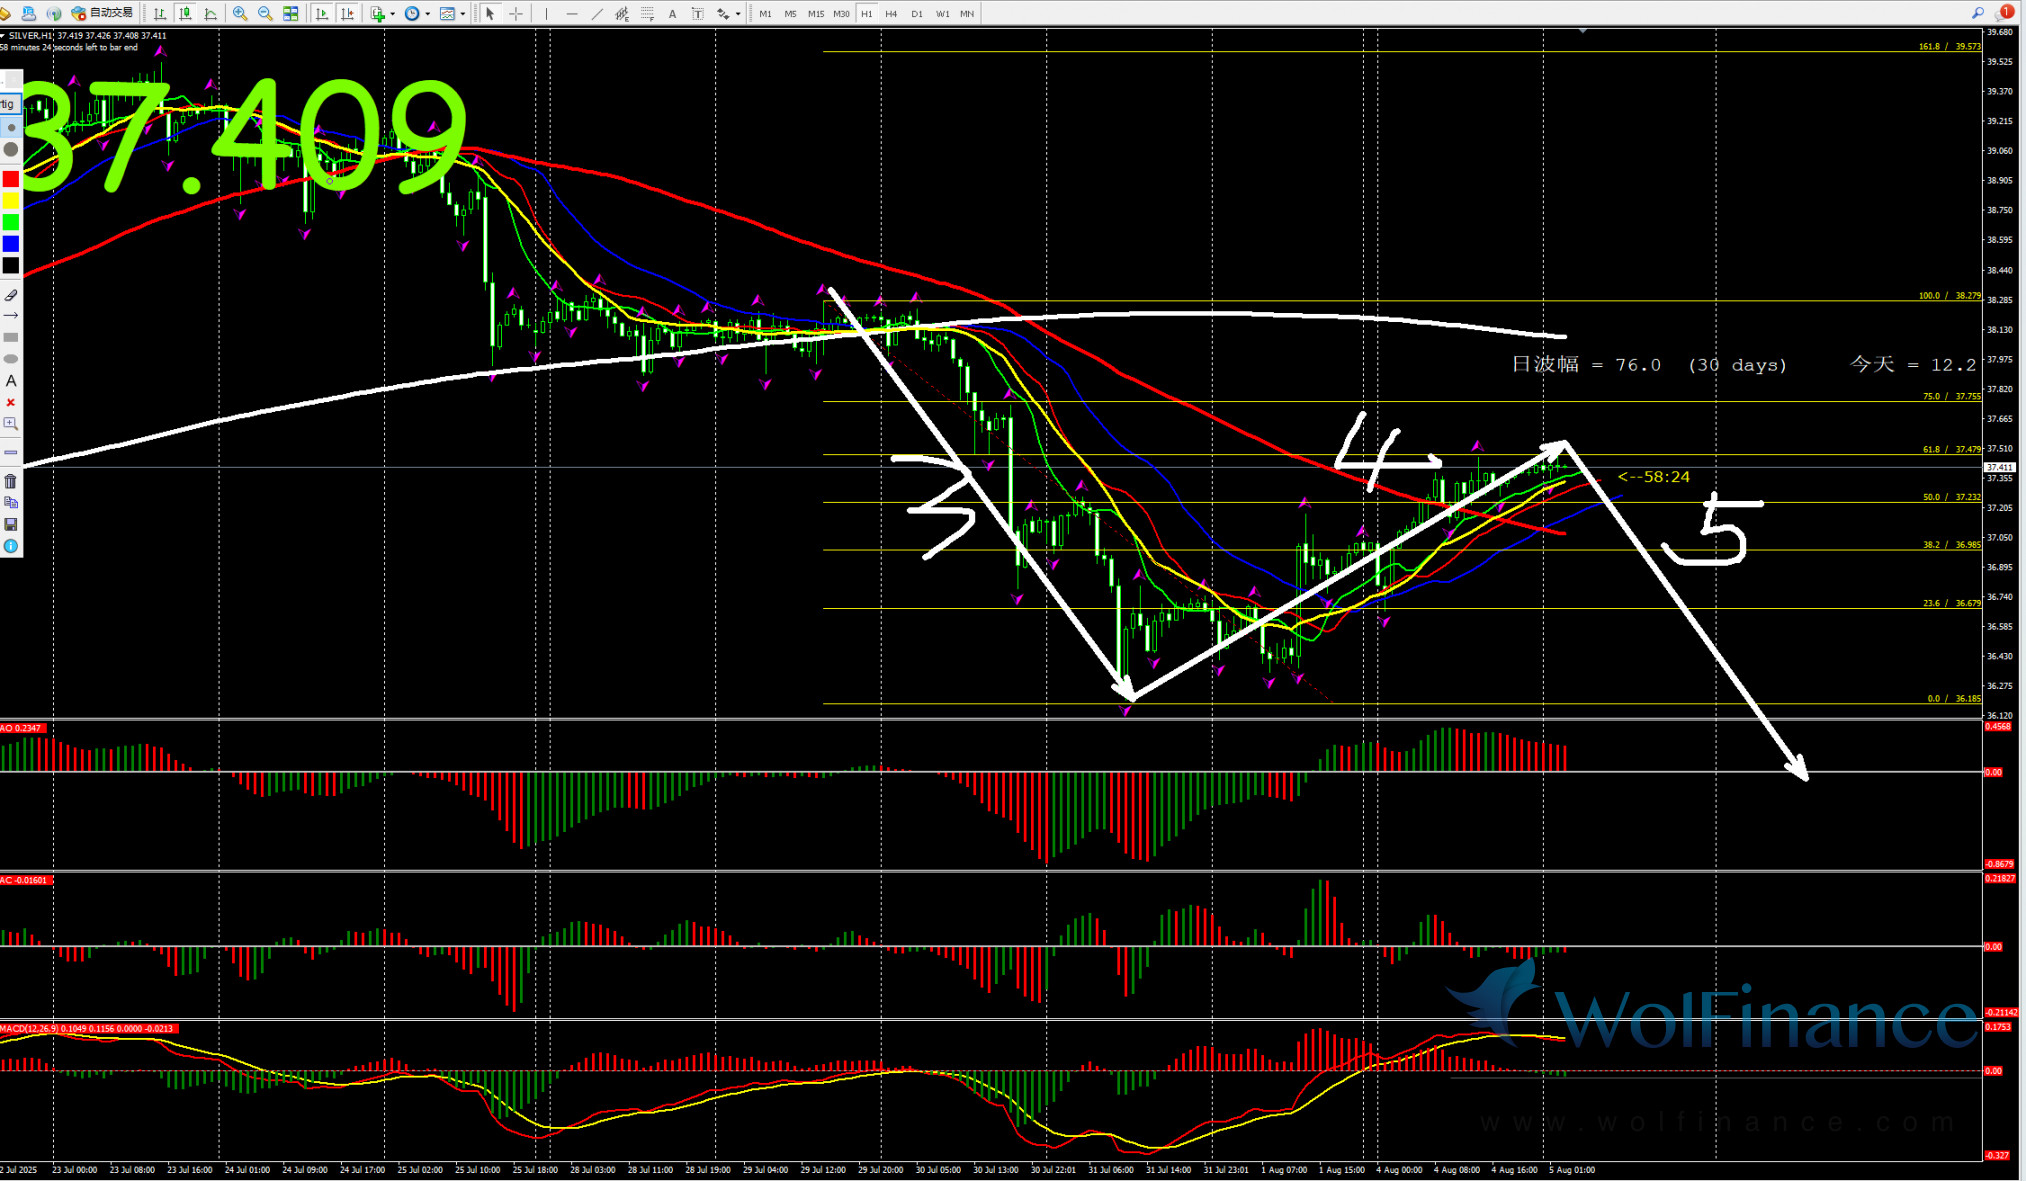Select the palette text 'A' tool
The image size is (2026, 1181).
tap(11, 381)
